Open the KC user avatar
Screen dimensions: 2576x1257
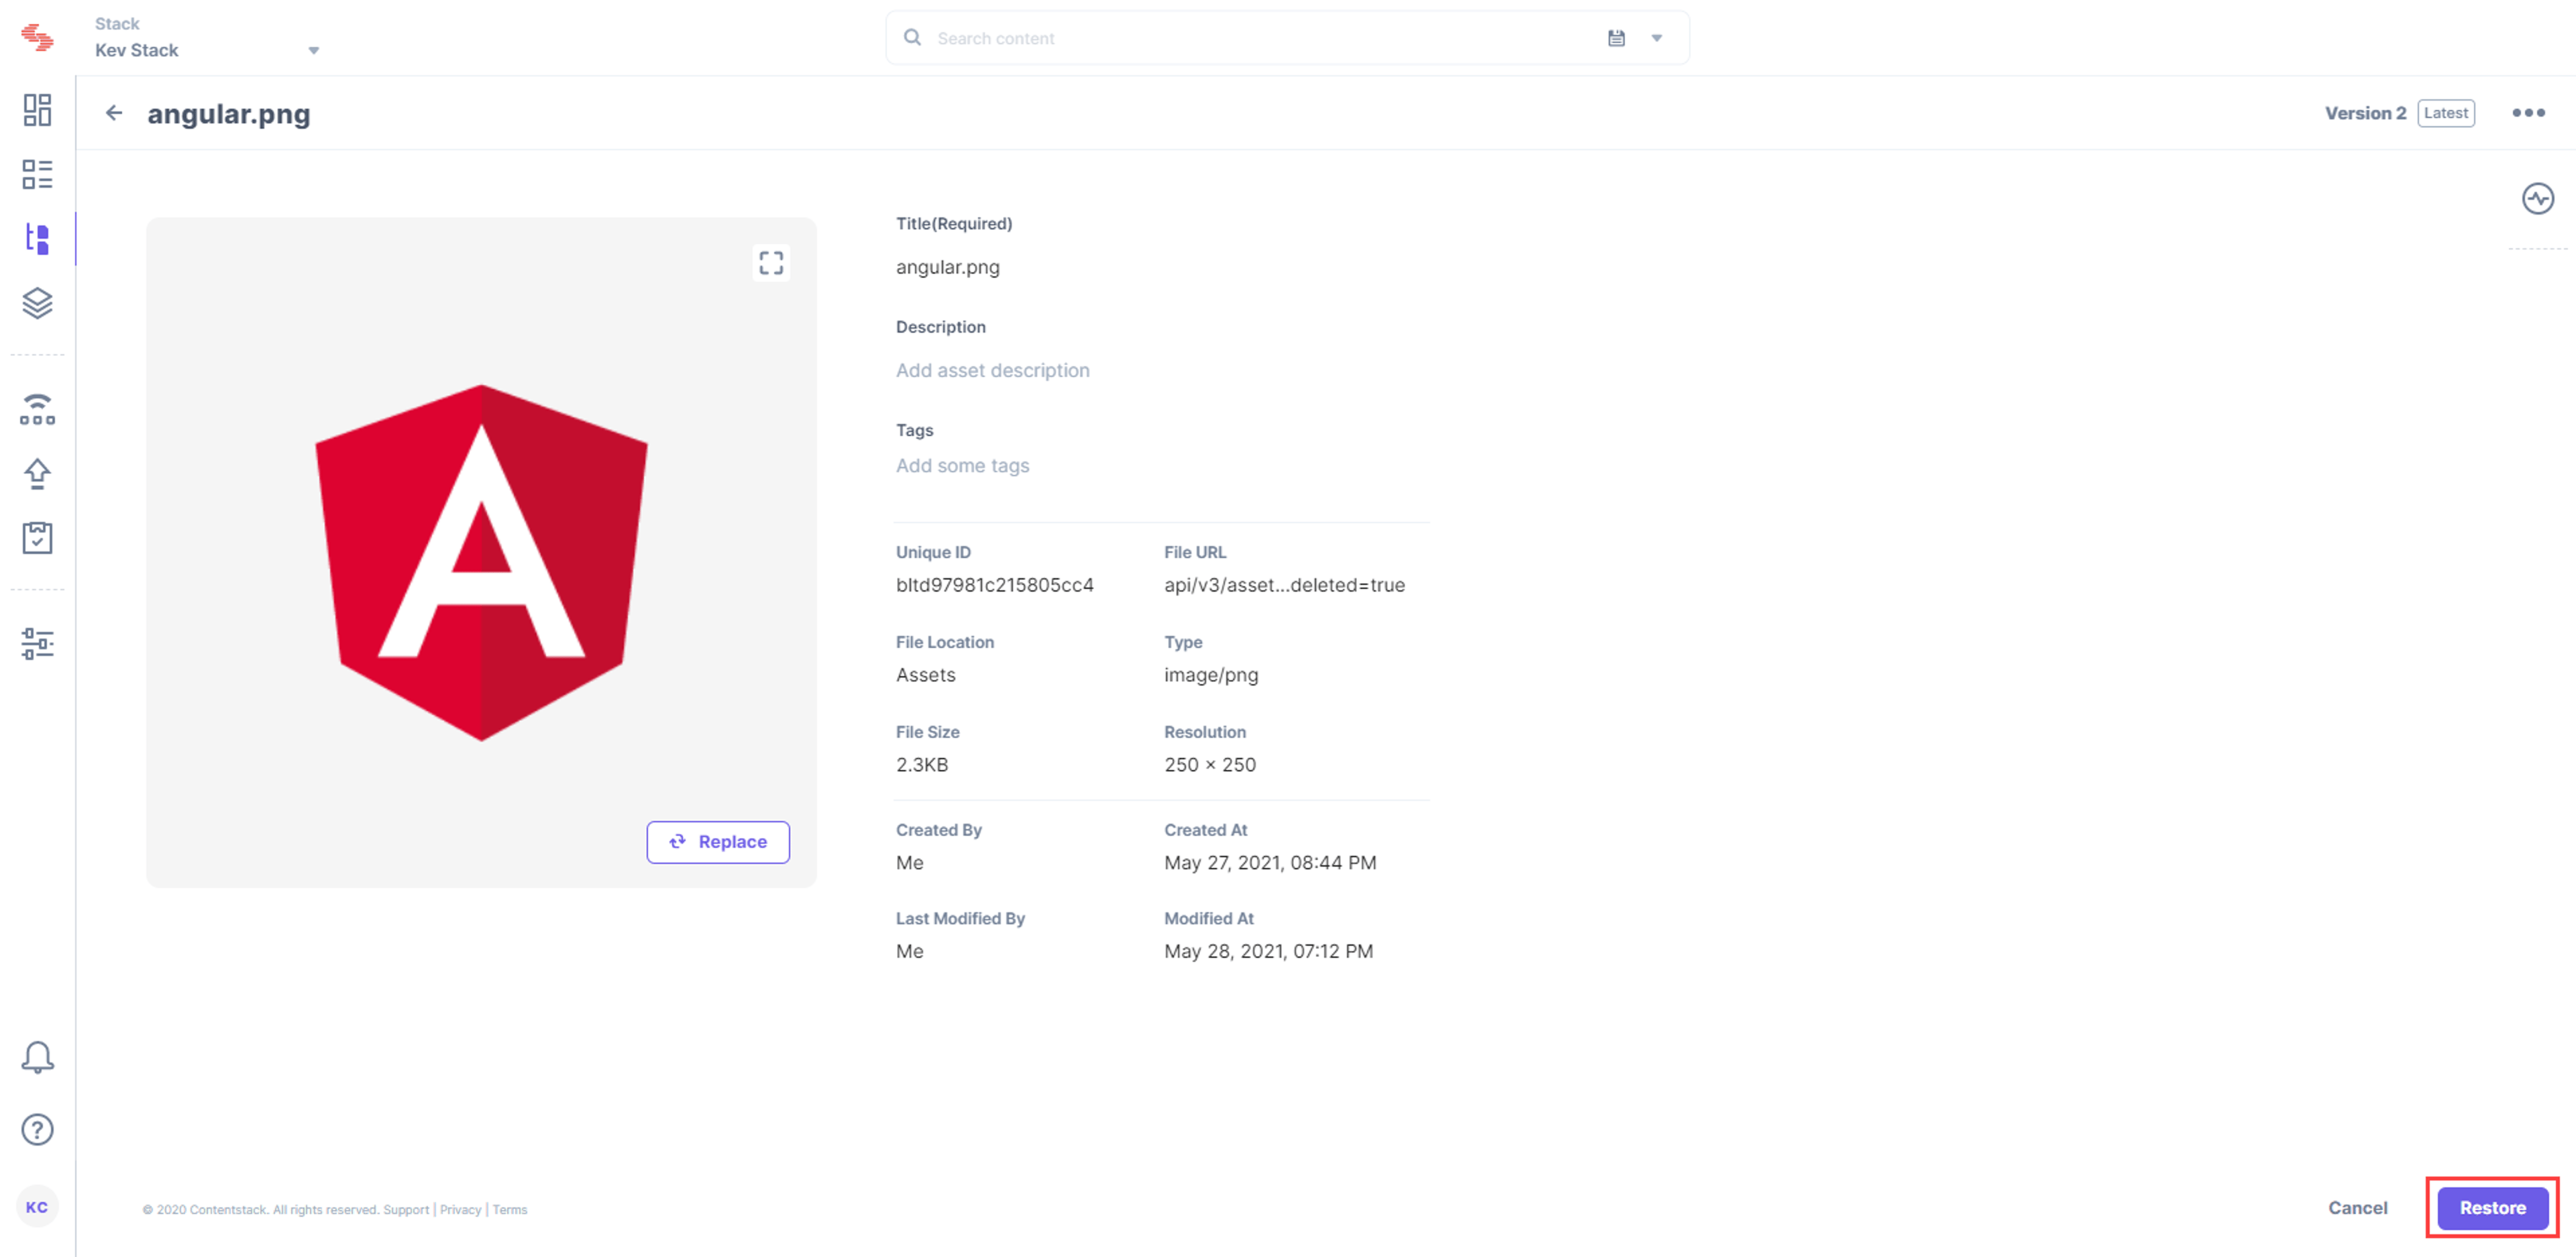click(x=37, y=1207)
